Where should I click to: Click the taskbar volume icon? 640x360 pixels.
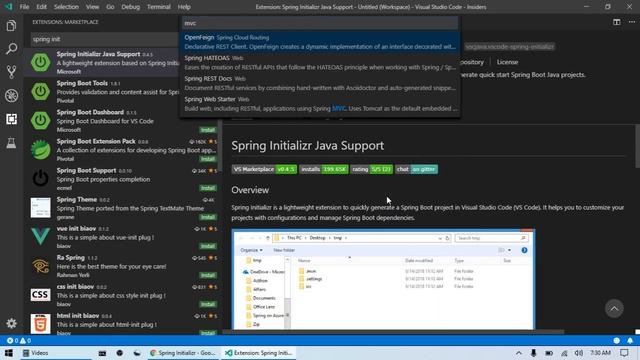[578, 353]
